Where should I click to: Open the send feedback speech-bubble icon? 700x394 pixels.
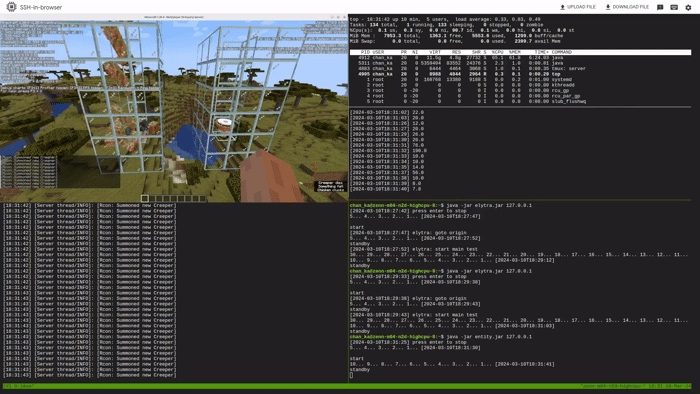tap(660, 7)
